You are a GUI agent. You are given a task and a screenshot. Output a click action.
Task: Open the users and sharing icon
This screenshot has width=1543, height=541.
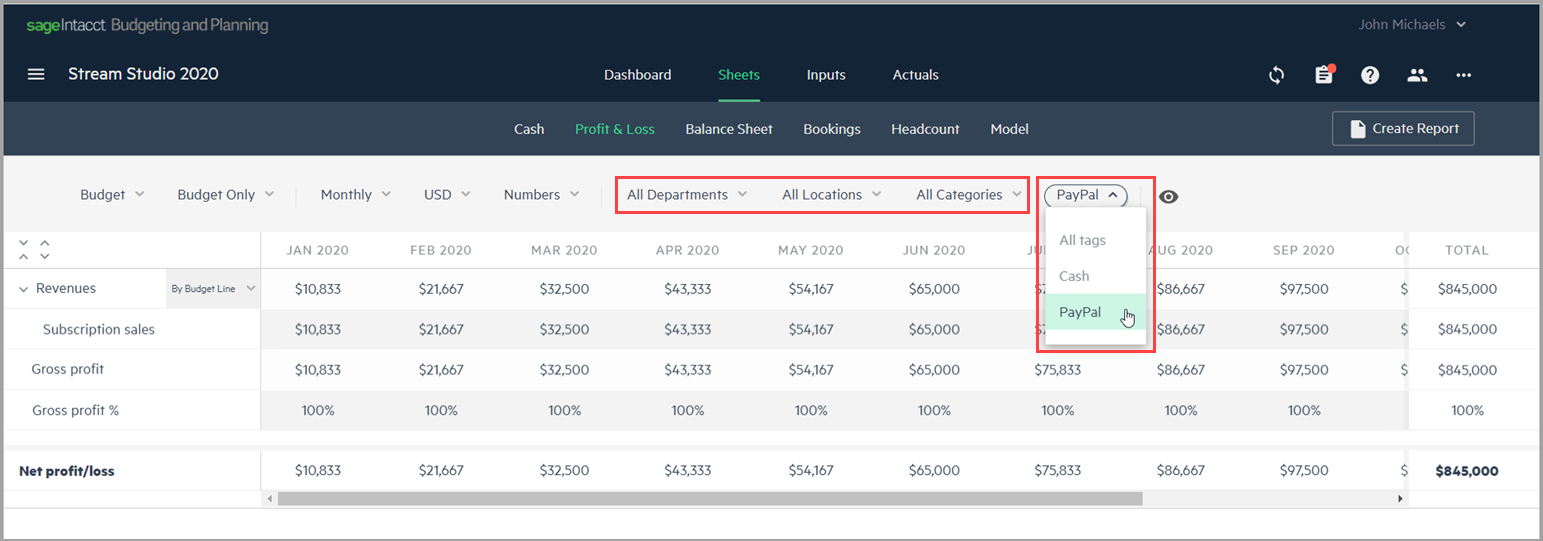tap(1417, 75)
